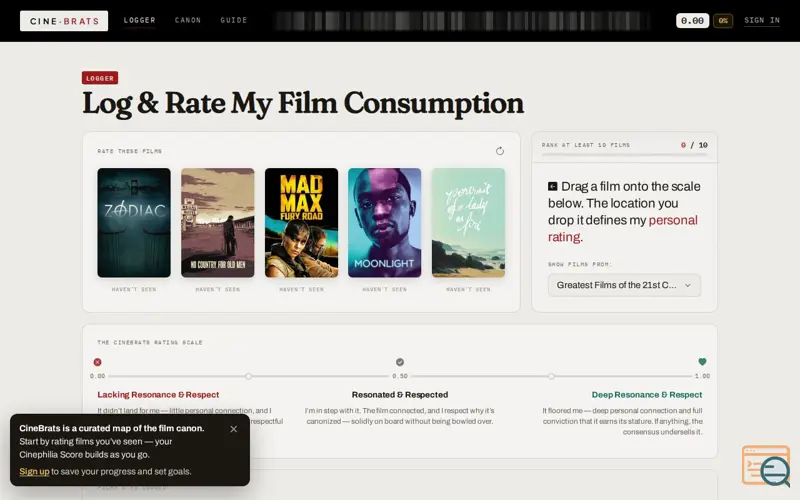Select the No Country for Old Men poster
This screenshot has height=500, width=800.
click(218, 223)
